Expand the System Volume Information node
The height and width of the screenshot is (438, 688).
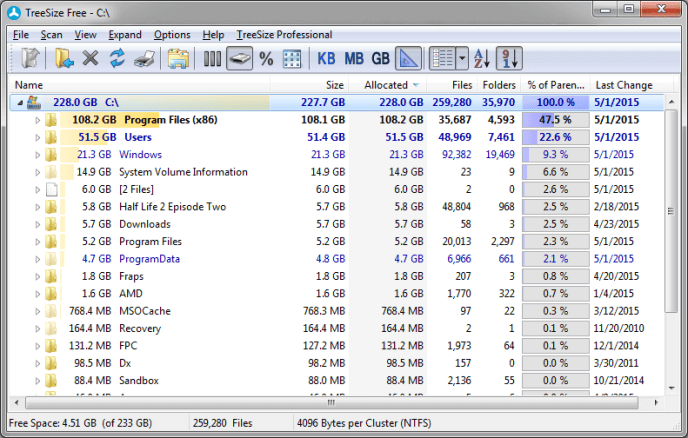click(x=37, y=172)
